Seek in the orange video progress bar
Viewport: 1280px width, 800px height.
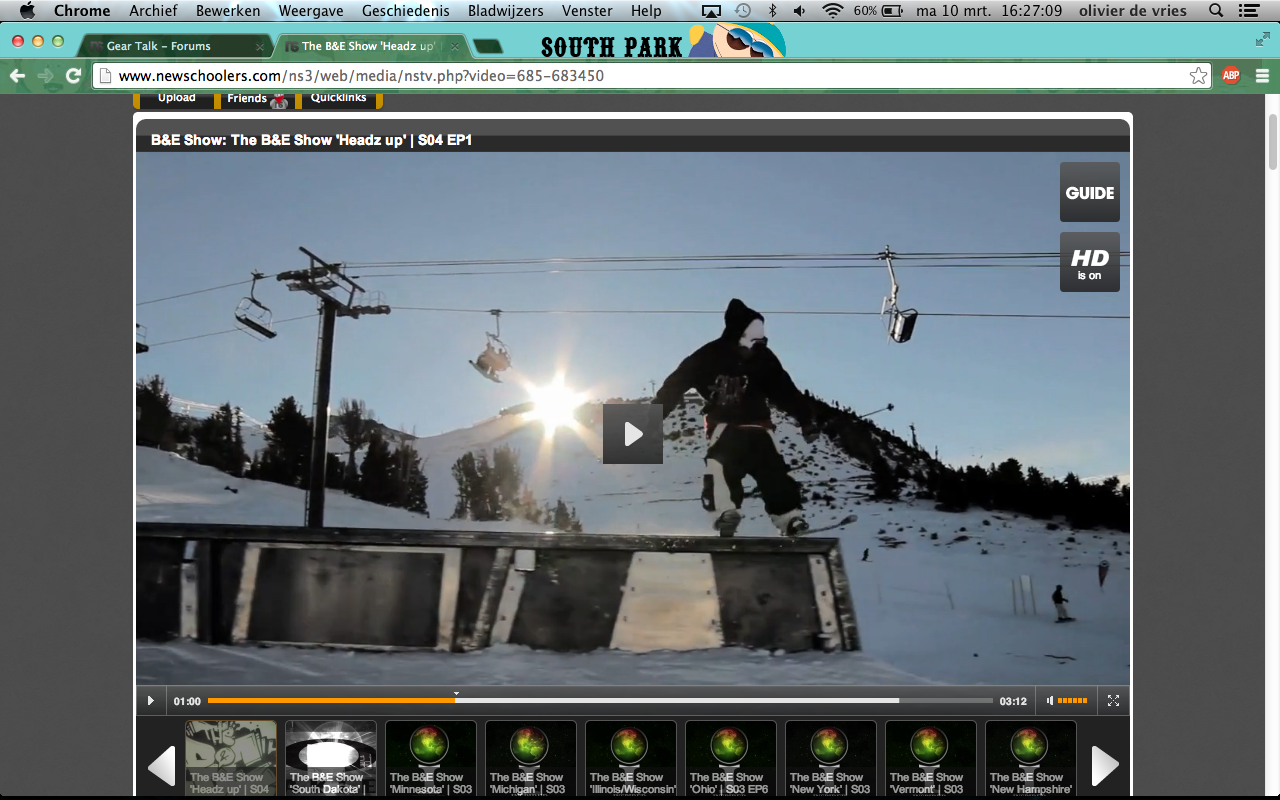pos(600,701)
